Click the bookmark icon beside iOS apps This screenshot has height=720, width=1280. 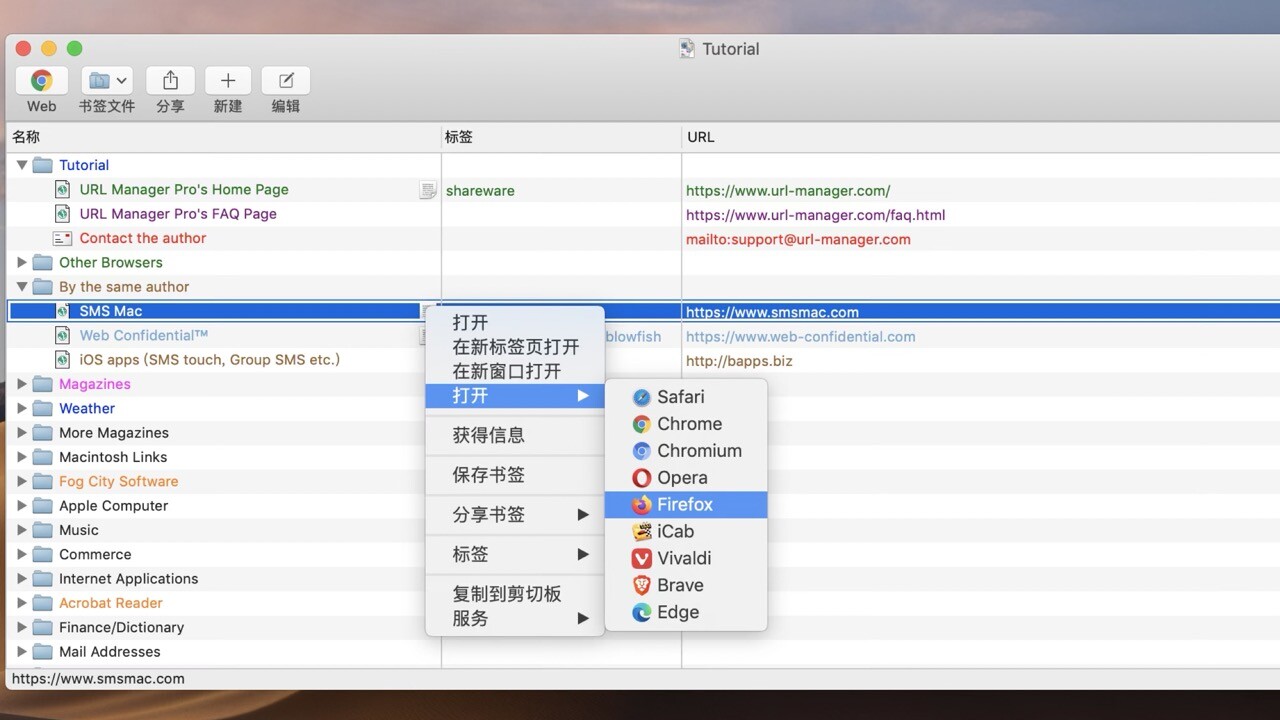[62, 360]
